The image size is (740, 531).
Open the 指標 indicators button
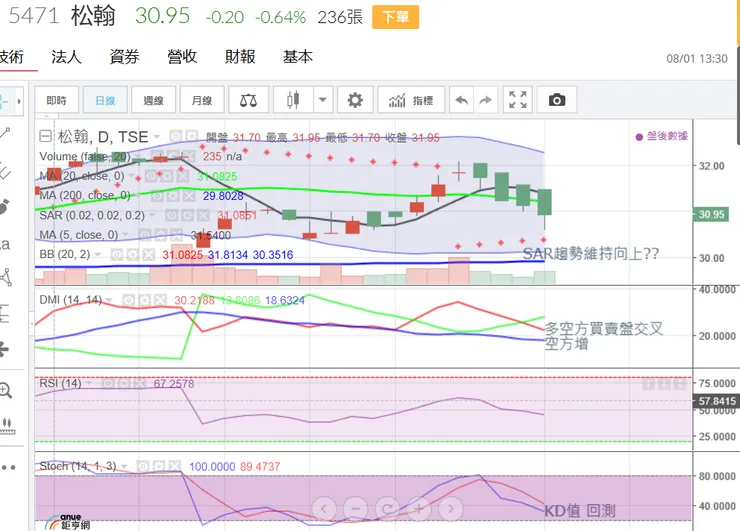[x=411, y=100]
